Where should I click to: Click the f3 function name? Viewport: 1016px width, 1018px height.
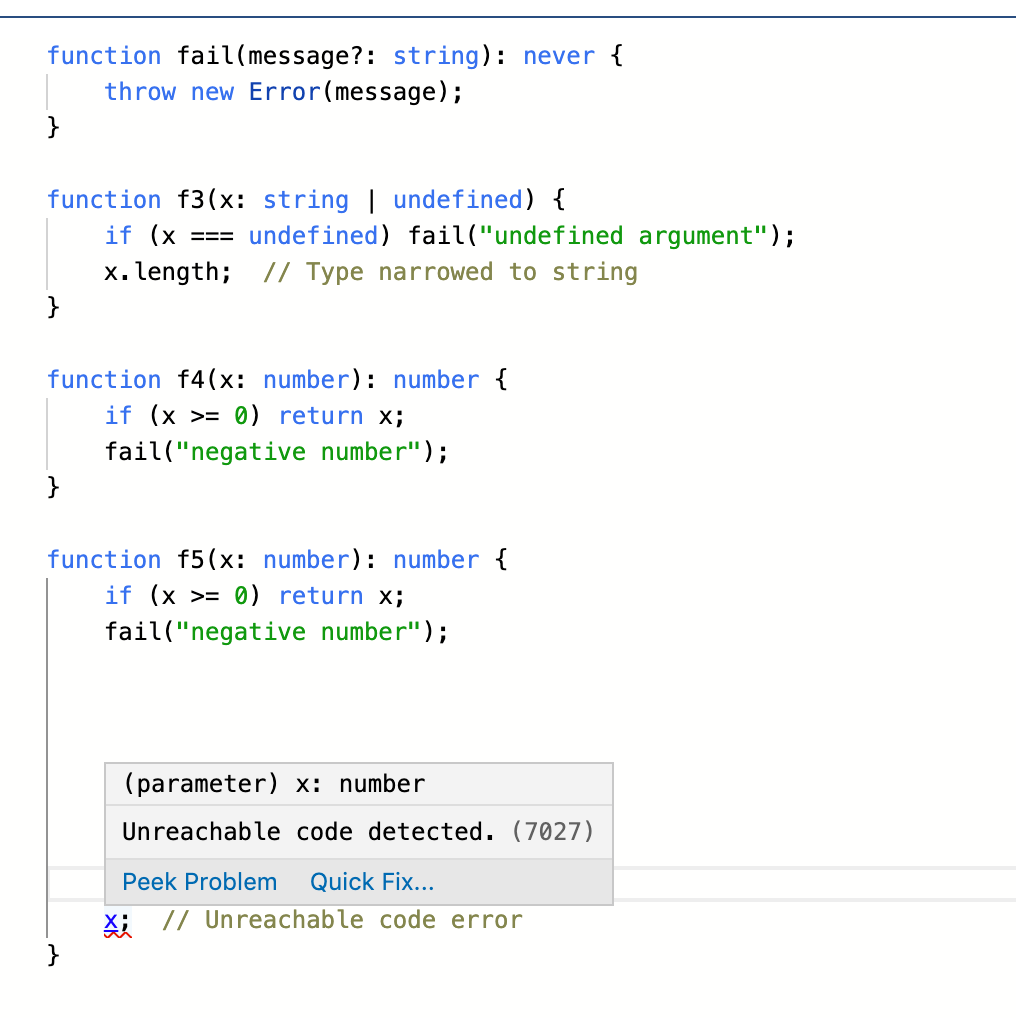coord(191,200)
